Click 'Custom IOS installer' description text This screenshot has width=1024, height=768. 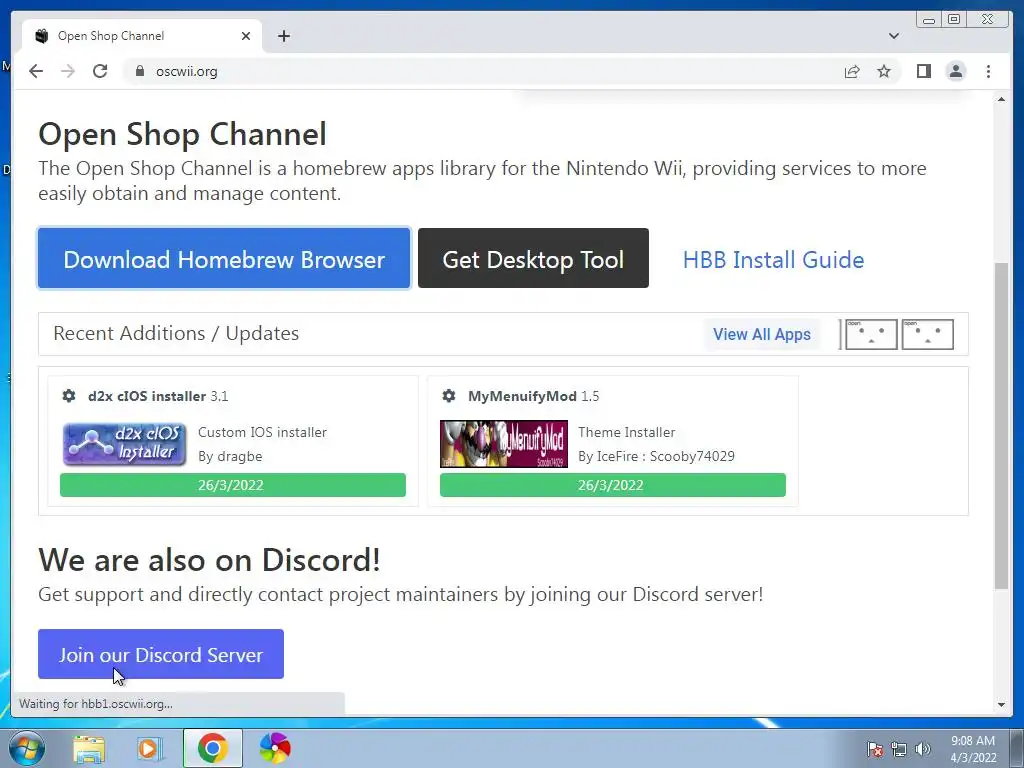click(x=263, y=432)
